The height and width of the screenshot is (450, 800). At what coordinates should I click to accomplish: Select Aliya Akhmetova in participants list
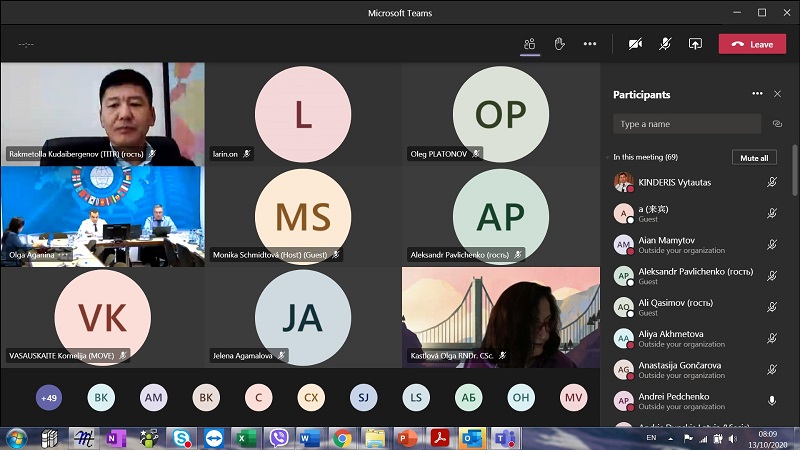pos(680,338)
